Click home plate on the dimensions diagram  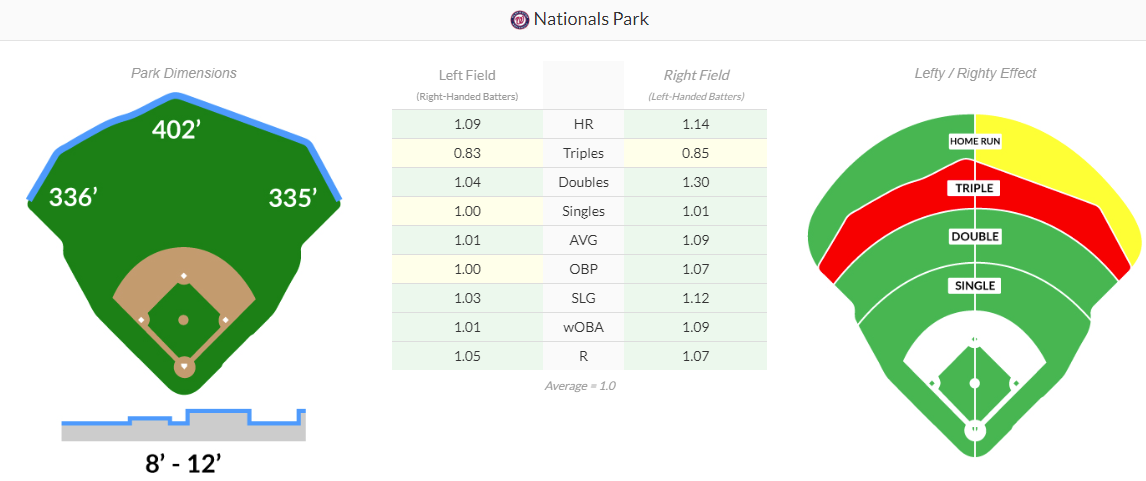click(x=183, y=367)
